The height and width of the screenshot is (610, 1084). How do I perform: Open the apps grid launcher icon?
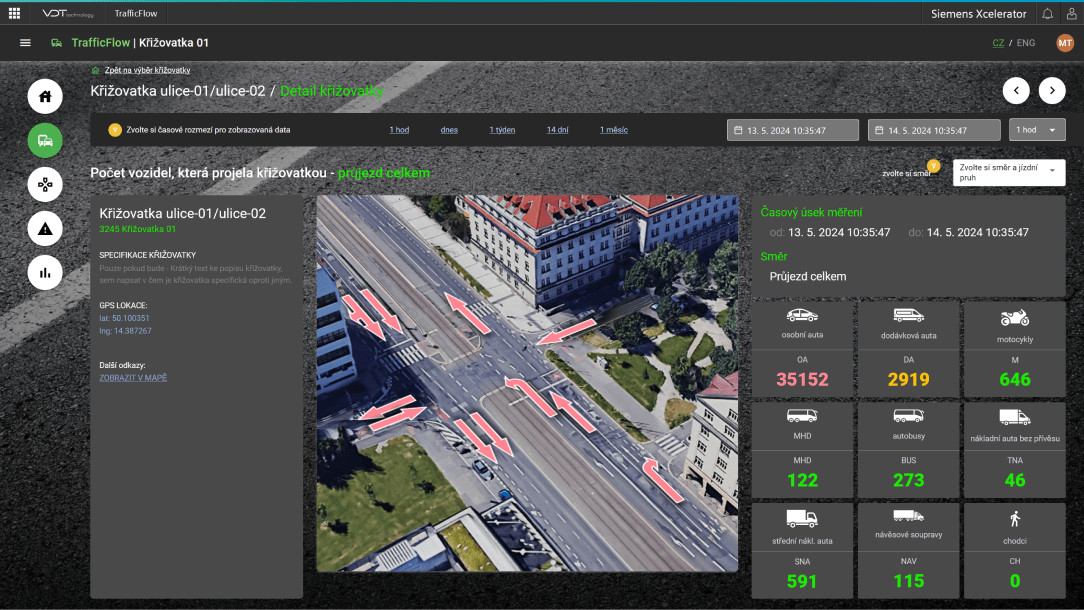(14, 14)
